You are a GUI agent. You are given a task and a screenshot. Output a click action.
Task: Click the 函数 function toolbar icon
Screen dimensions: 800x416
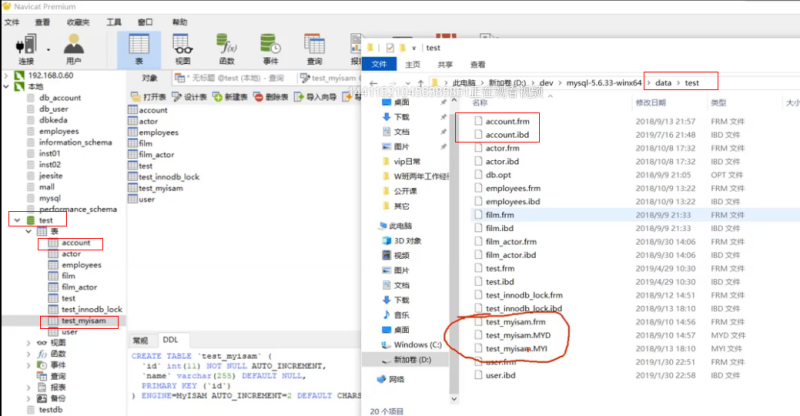coord(227,49)
